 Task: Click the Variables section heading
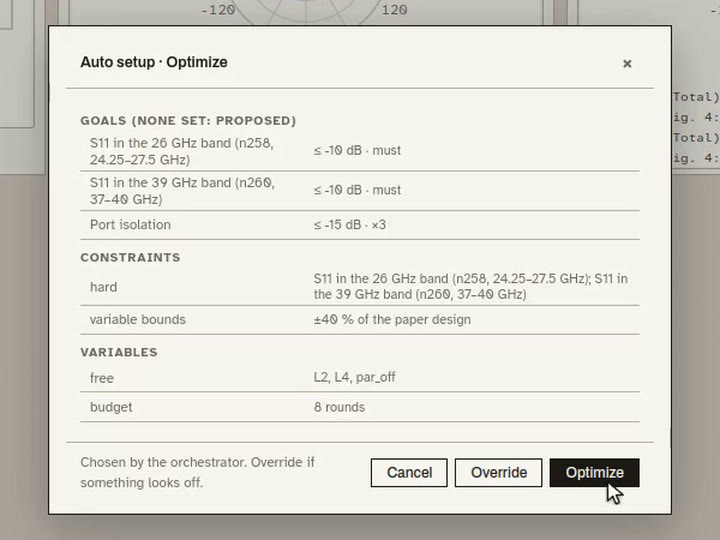[x=119, y=352]
